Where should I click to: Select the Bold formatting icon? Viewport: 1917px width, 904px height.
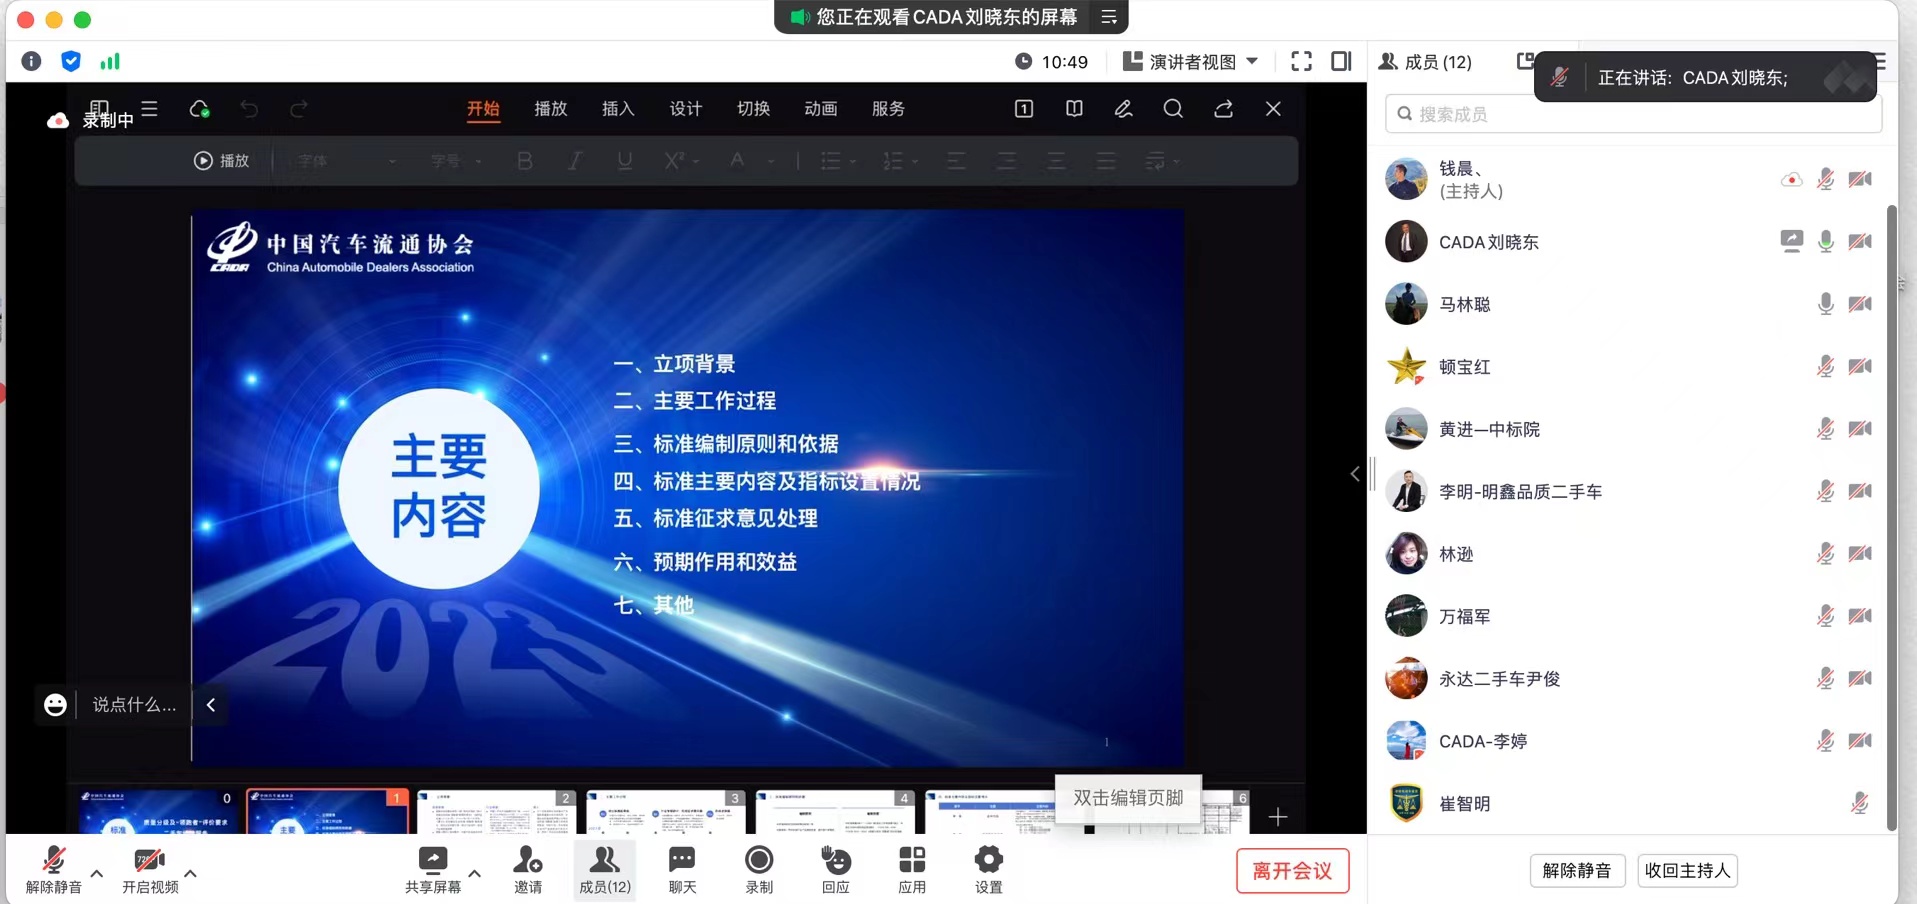click(x=524, y=161)
